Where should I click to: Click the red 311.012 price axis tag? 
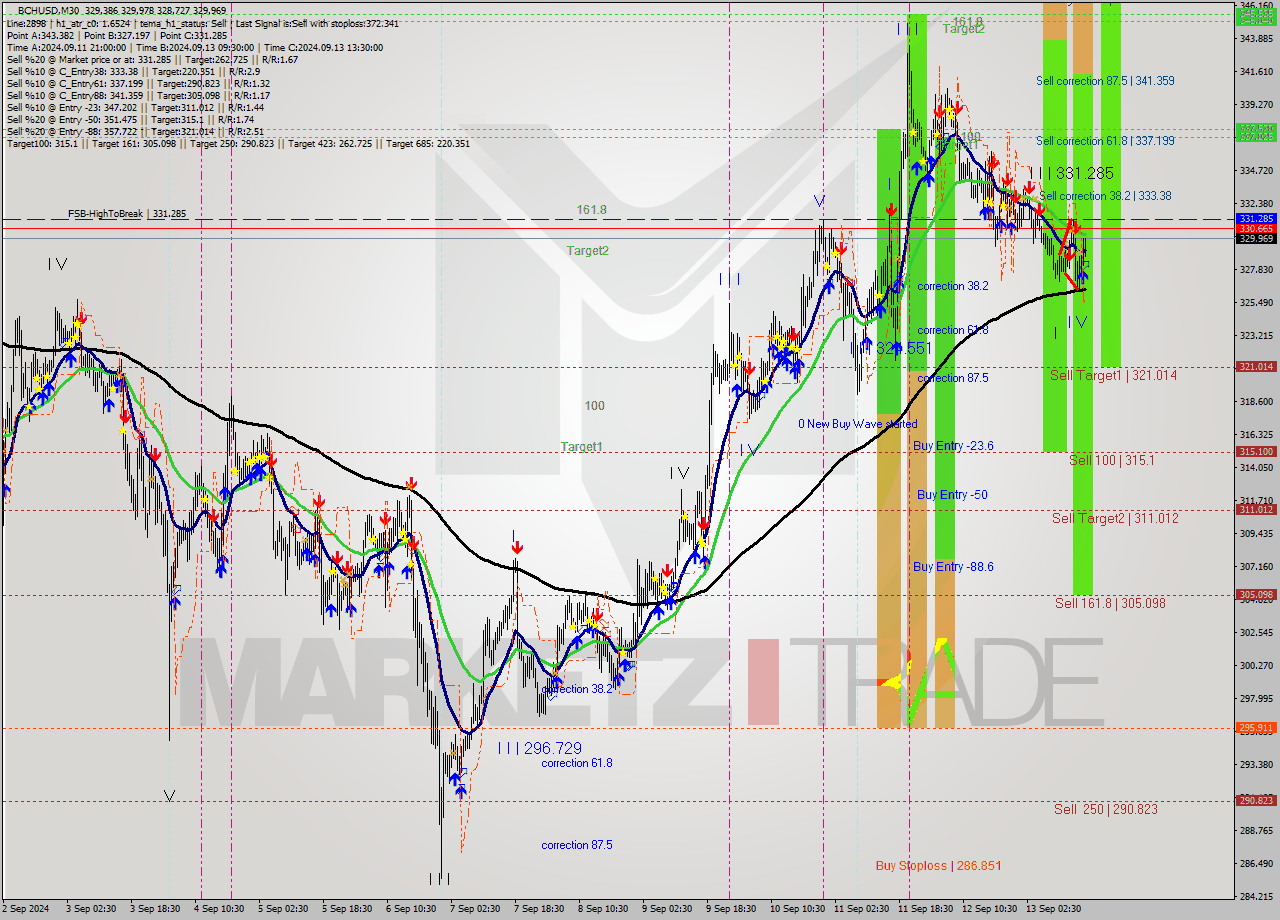[1257, 510]
